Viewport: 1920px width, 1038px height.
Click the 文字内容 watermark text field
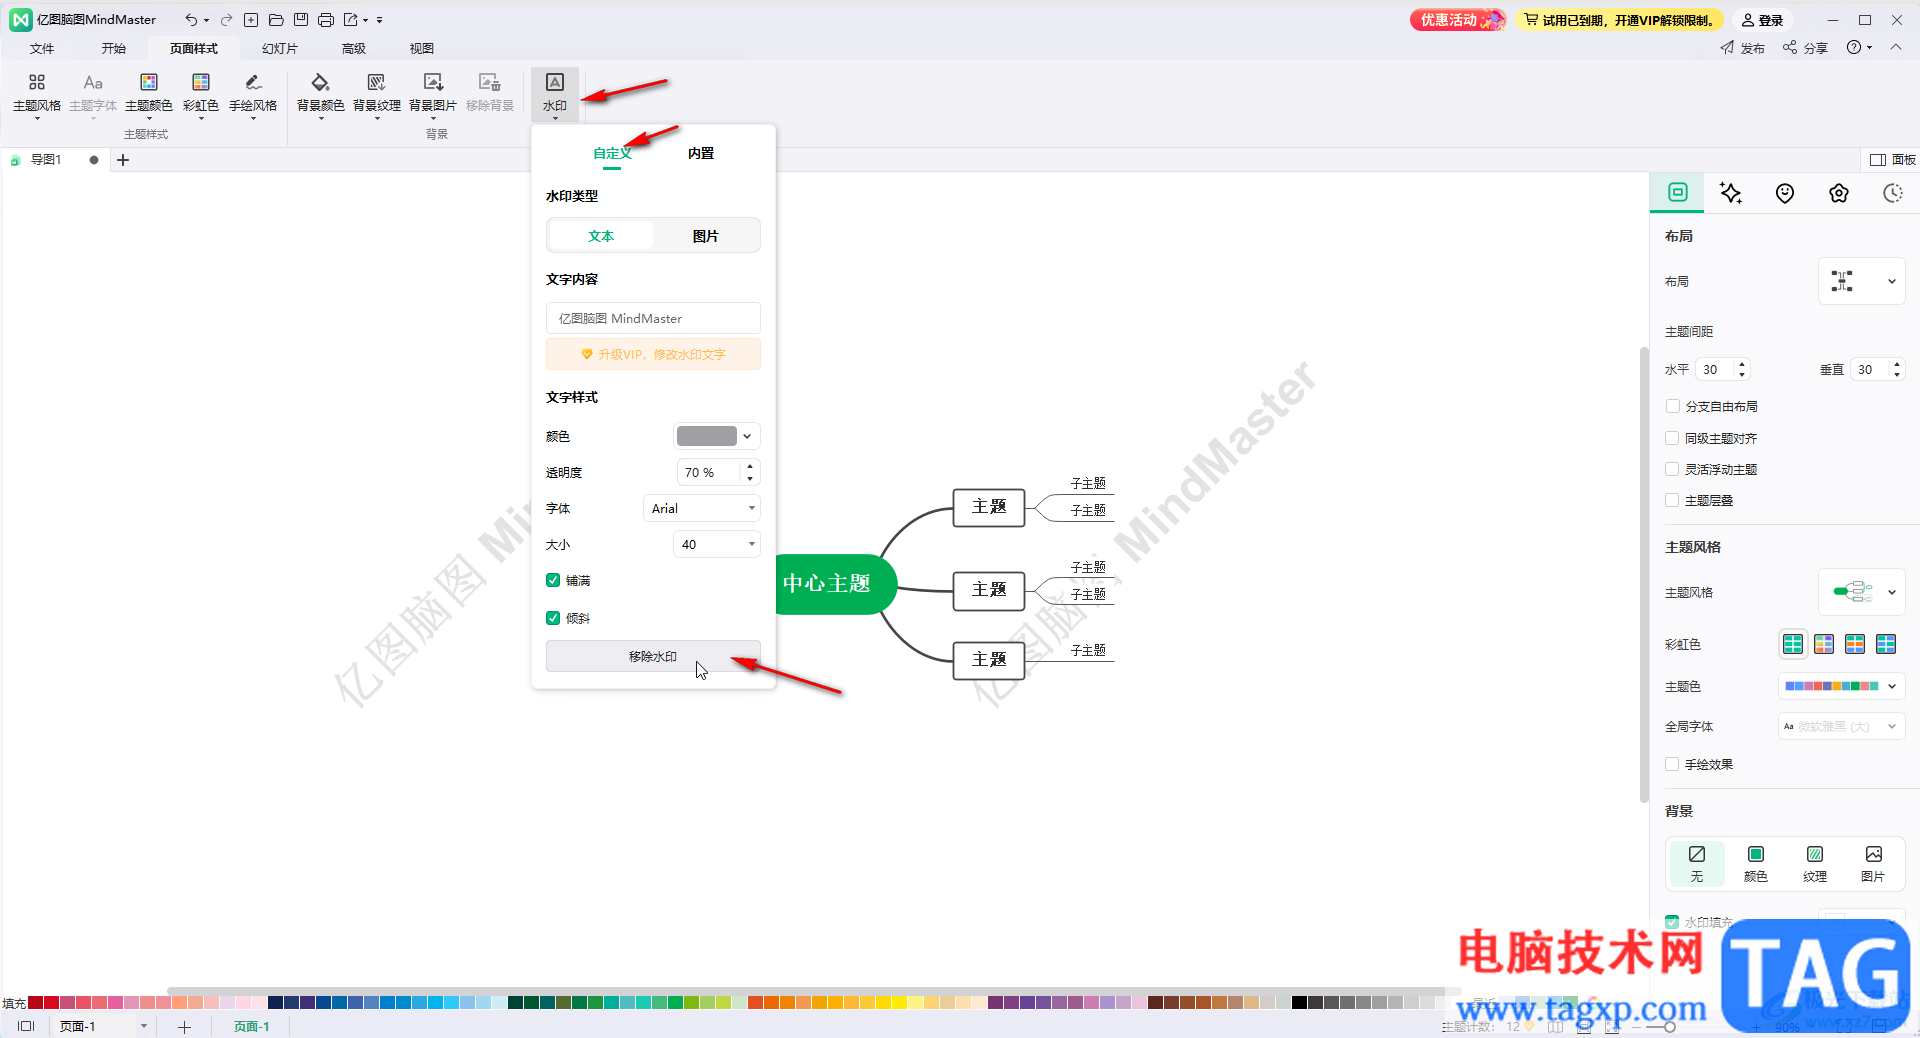pos(653,318)
